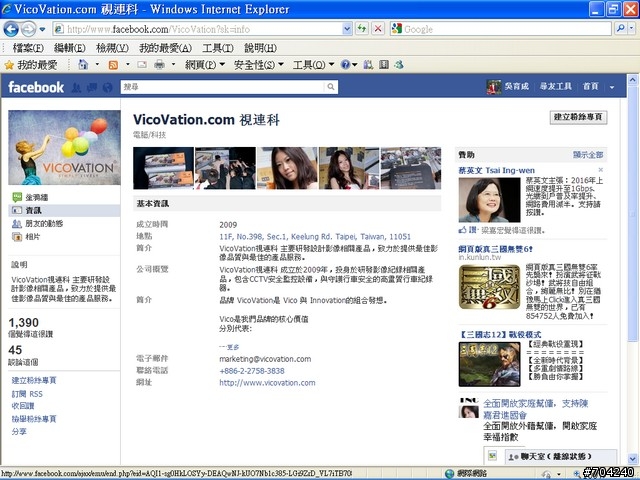Screen dimensions: 640x480
Task: Click the 吳育成 profile link
Action: (x=516, y=87)
